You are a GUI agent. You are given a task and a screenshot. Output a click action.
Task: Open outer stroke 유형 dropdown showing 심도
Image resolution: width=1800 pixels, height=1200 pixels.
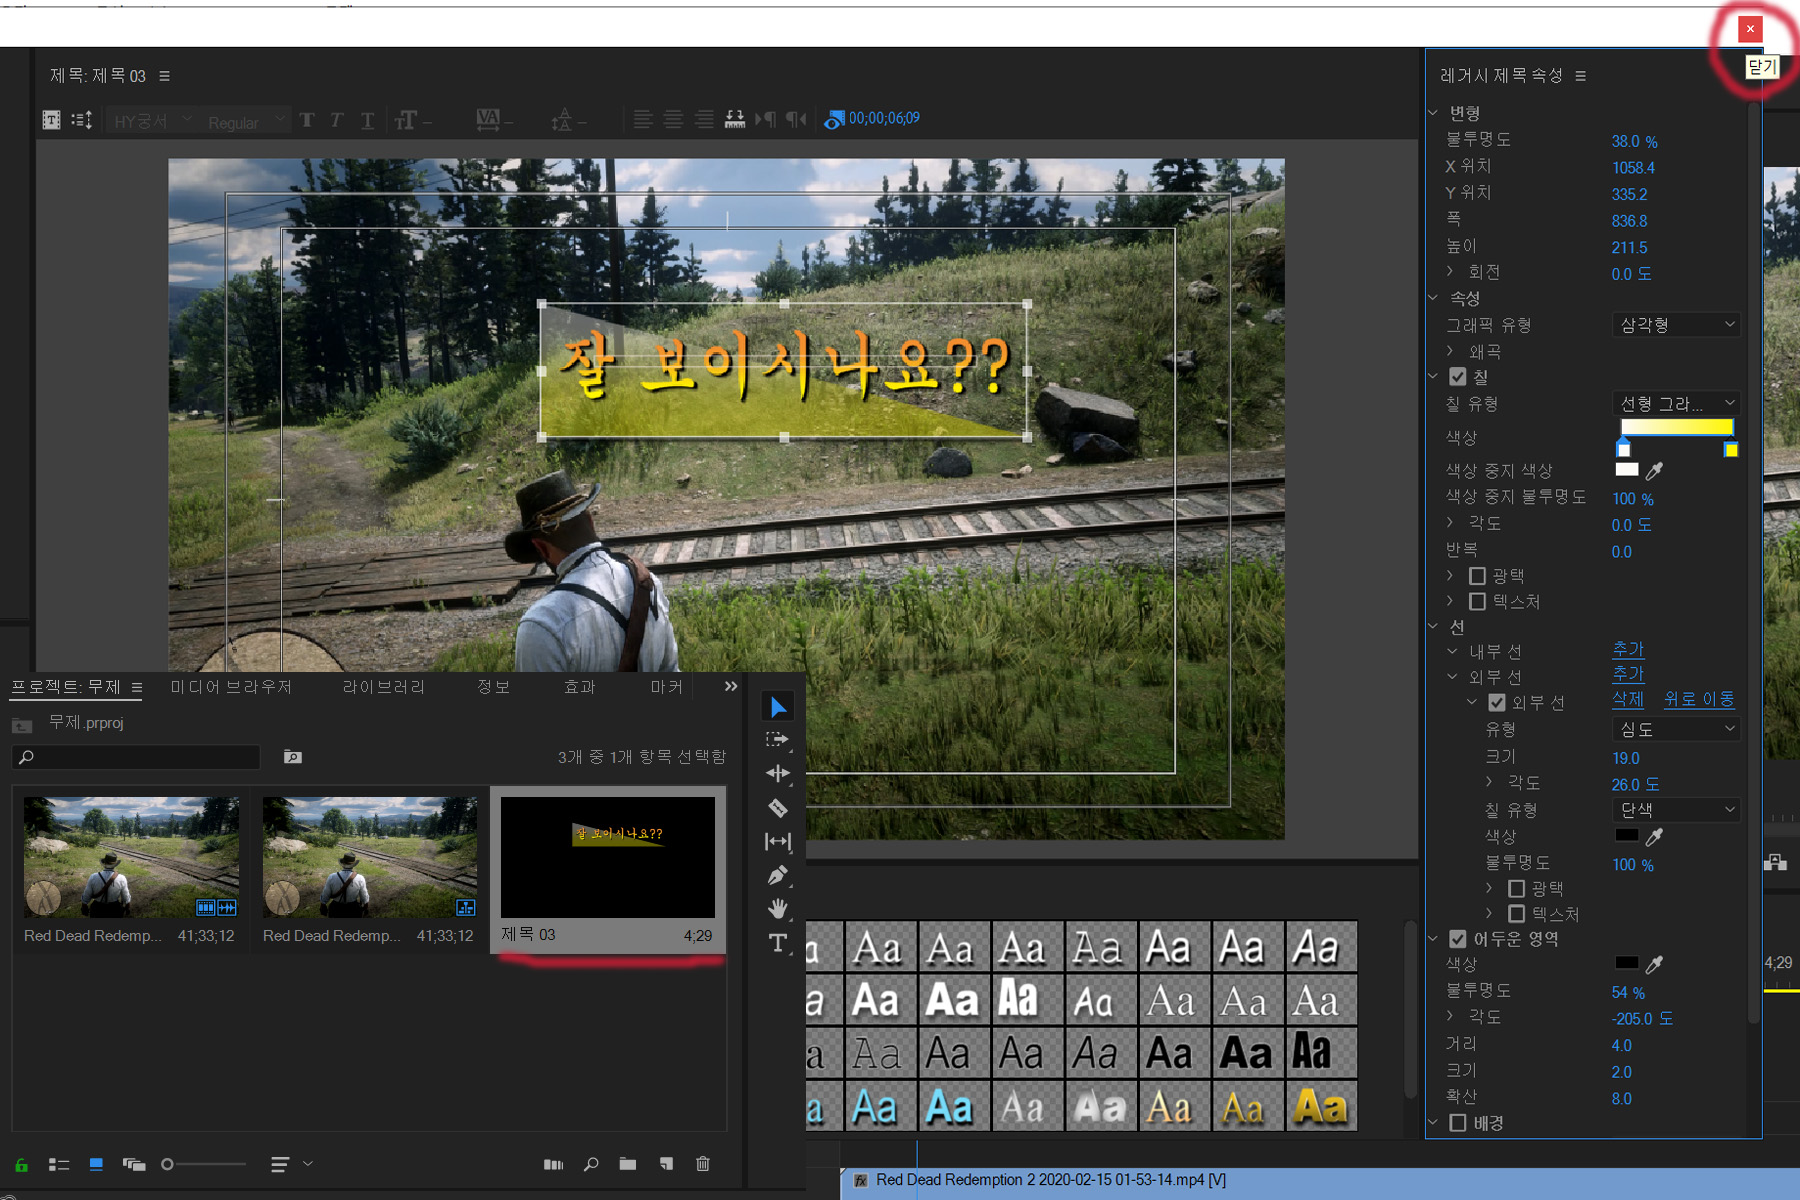pos(1676,729)
